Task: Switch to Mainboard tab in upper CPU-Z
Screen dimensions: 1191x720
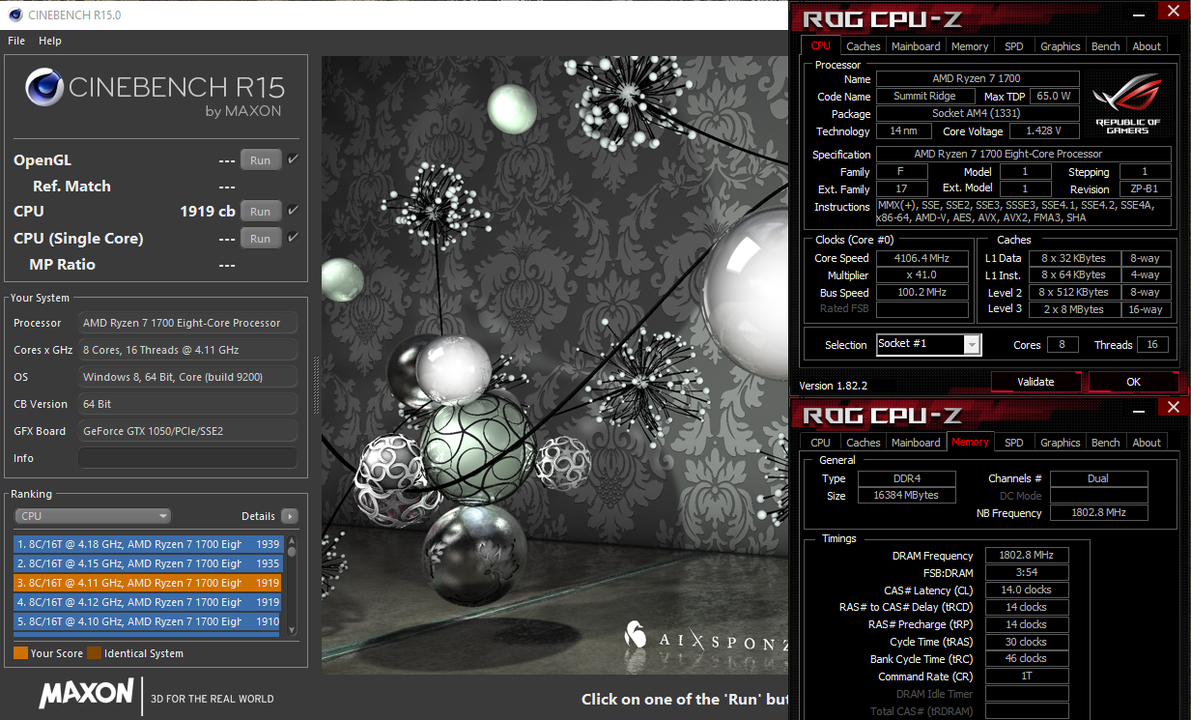Action: (x=915, y=46)
